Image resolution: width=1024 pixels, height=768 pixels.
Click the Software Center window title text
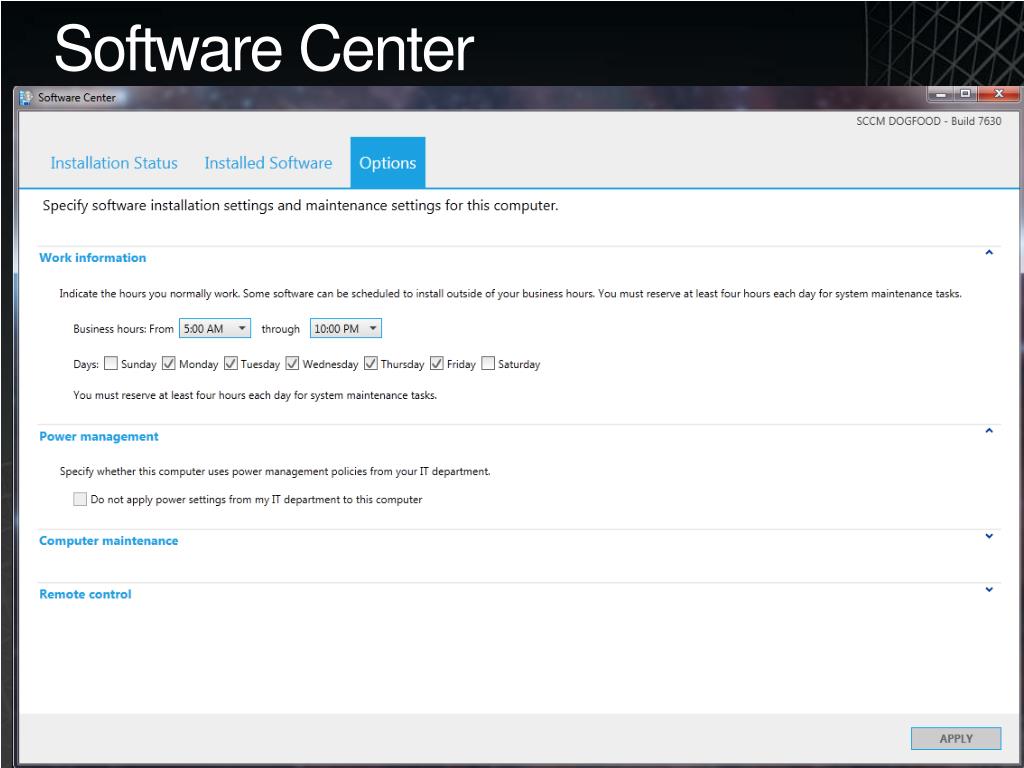76,98
